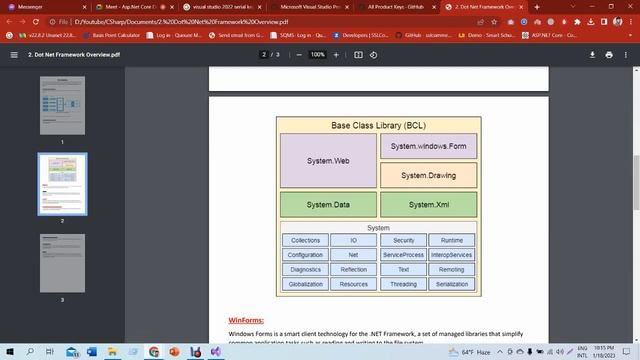Screen dimensions: 640x360
Task: Open Basis Point Calculator bookmark
Action: click(111, 36)
